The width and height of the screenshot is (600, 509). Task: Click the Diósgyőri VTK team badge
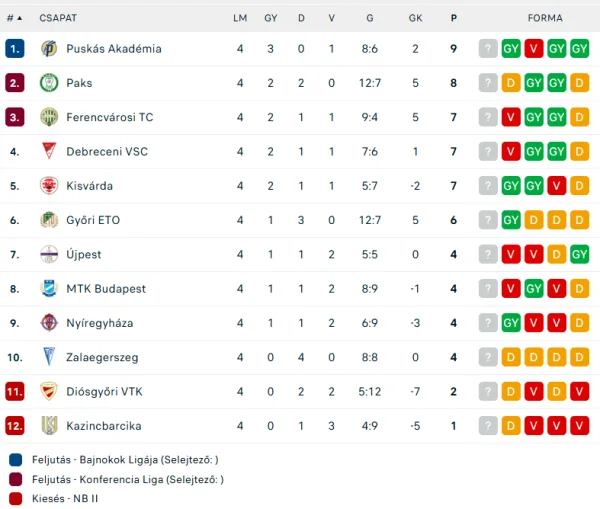point(48,391)
